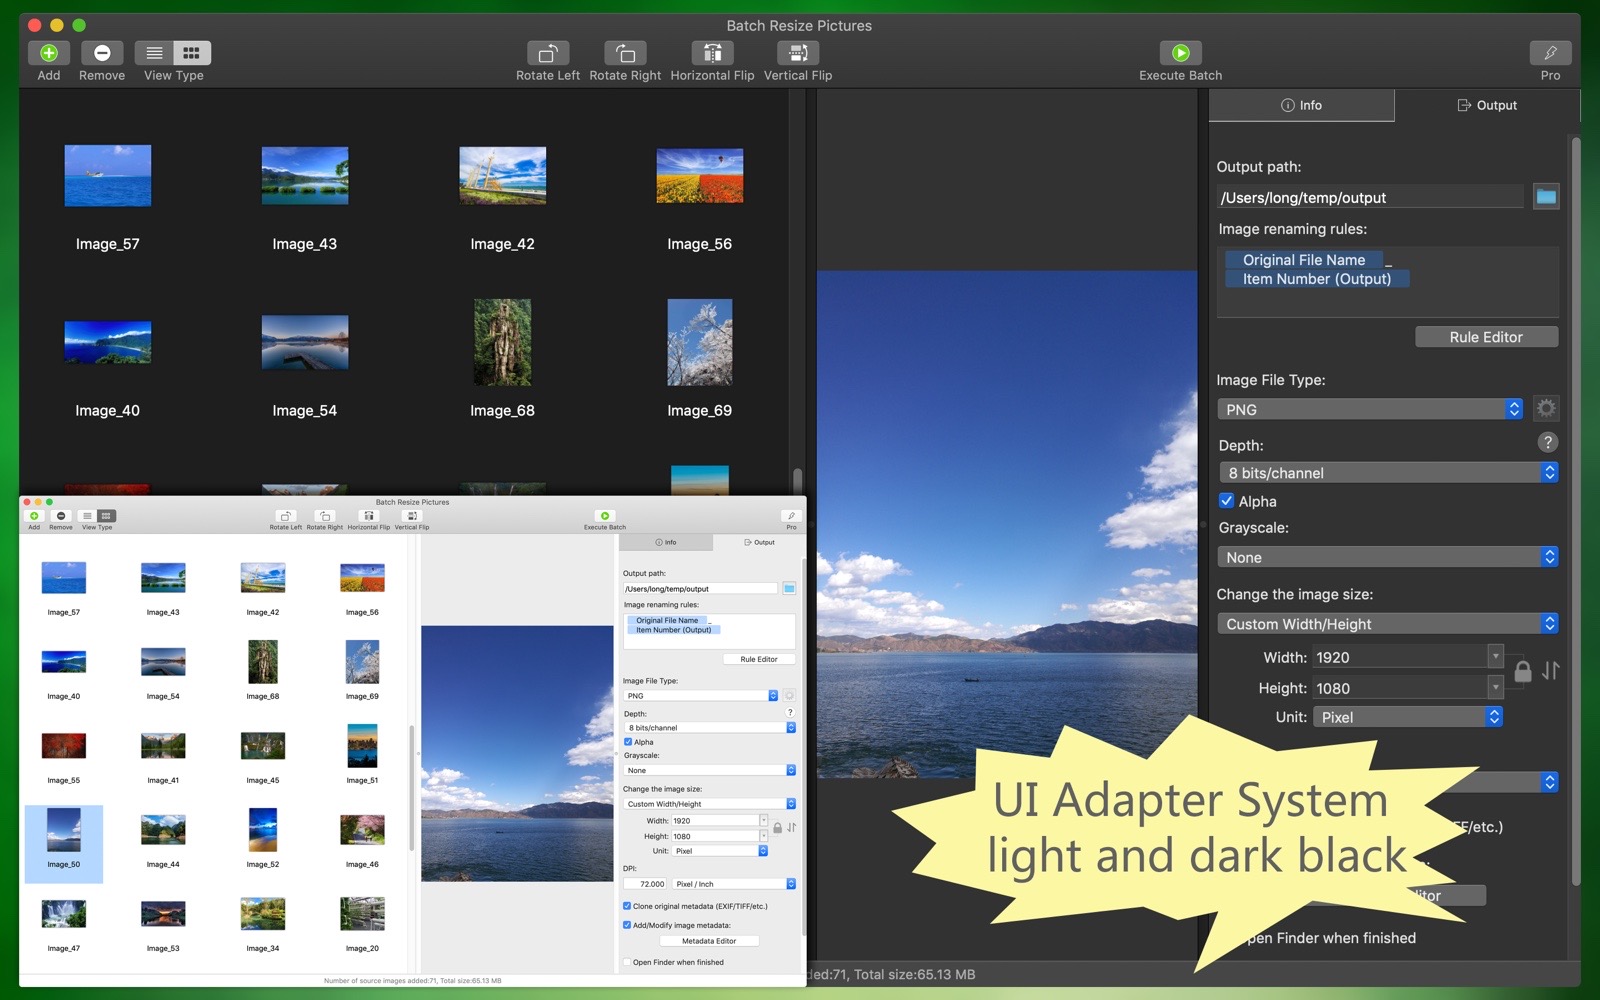Enable Open Finder when finished in the light window

[x=627, y=962]
